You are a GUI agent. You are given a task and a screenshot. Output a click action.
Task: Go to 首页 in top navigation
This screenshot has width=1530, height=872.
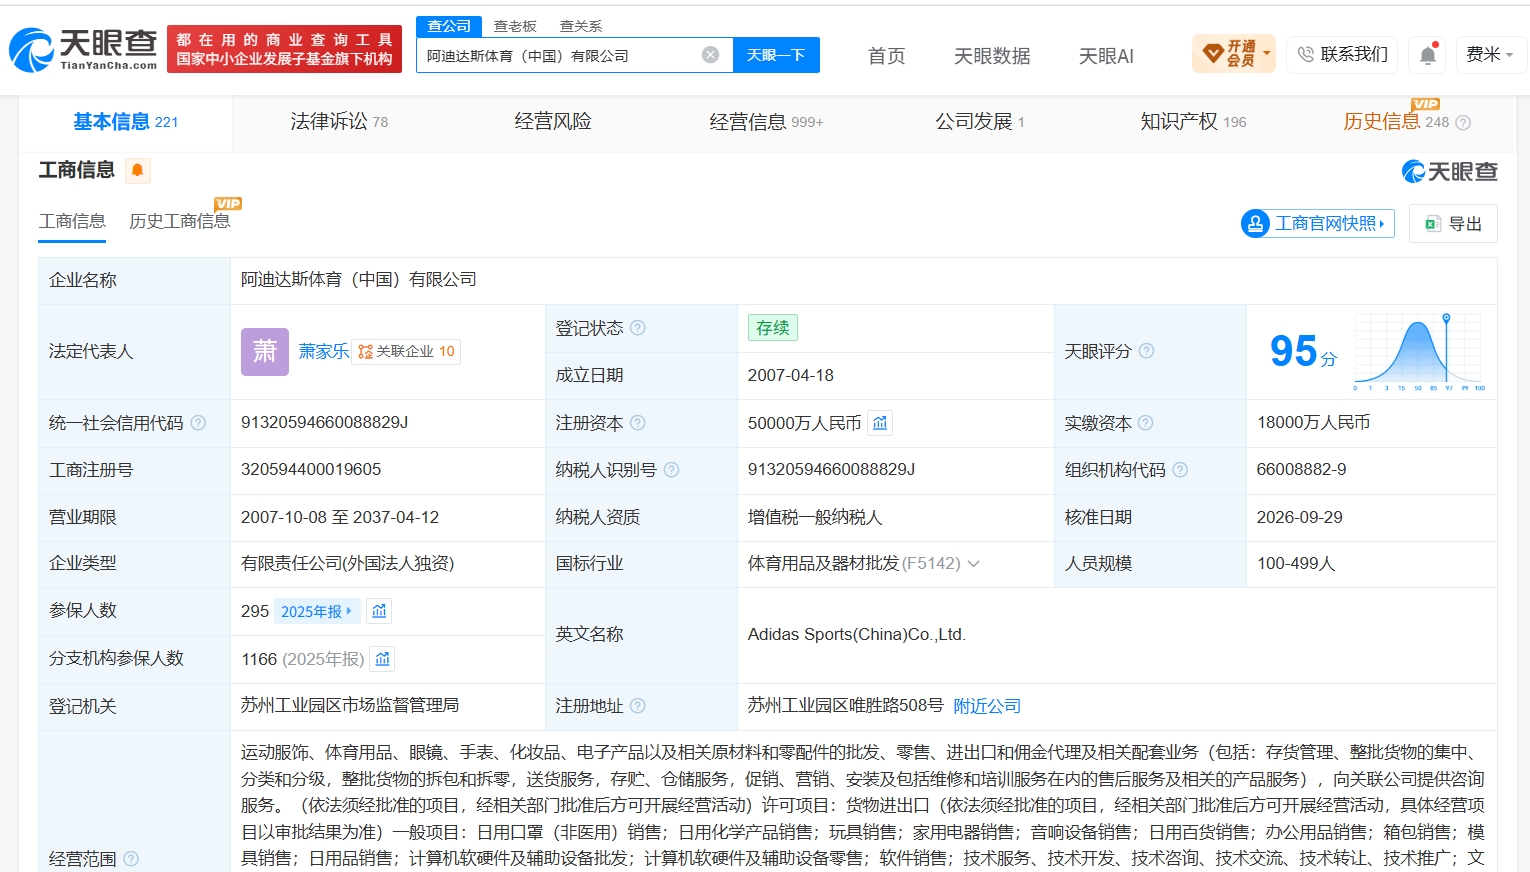(x=887, y=56)
